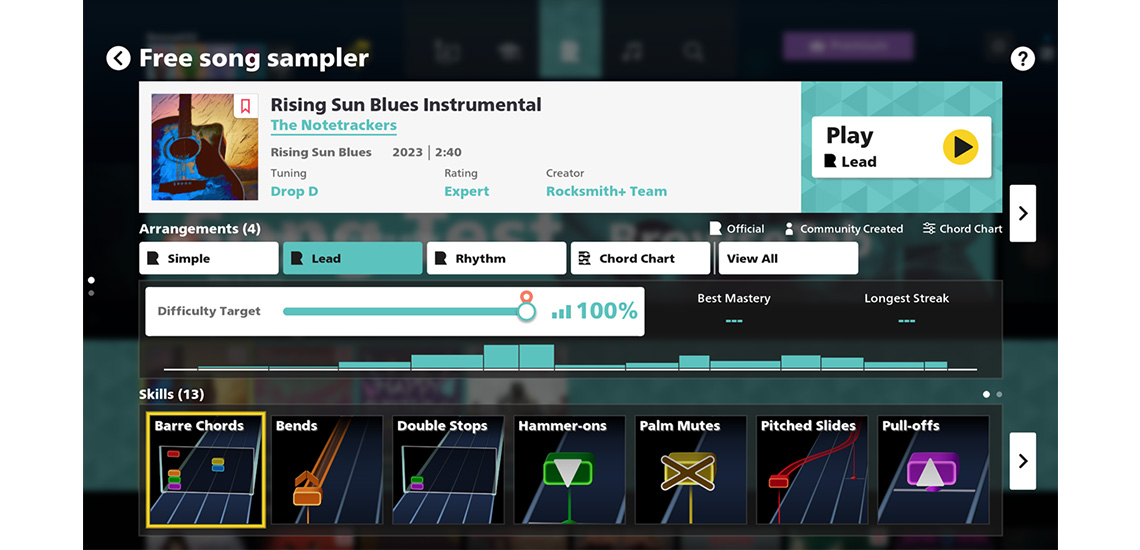The width and height of the screenshot is (1140, 550).
Task: Open the Double Stops skill card
Action: 449,469
